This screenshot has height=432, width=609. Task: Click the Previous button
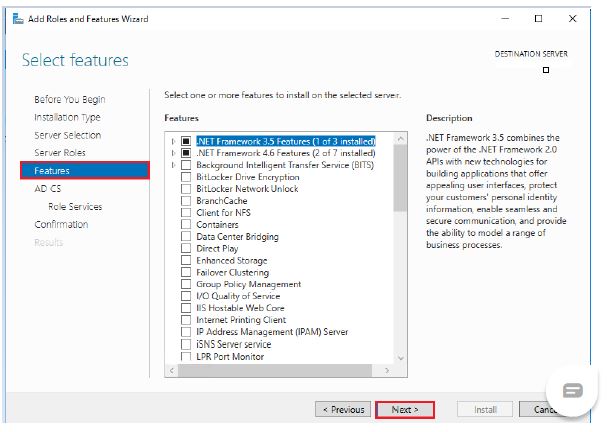click(343, 409)
